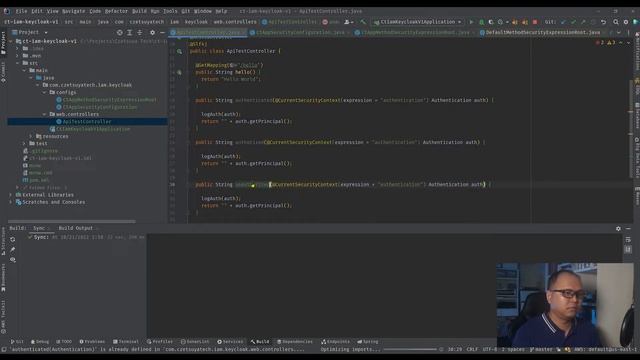The width and height of the screenshot is (640, 360).
Task: Click the Git rollback undo arrow icon
Action: point(603,22)
